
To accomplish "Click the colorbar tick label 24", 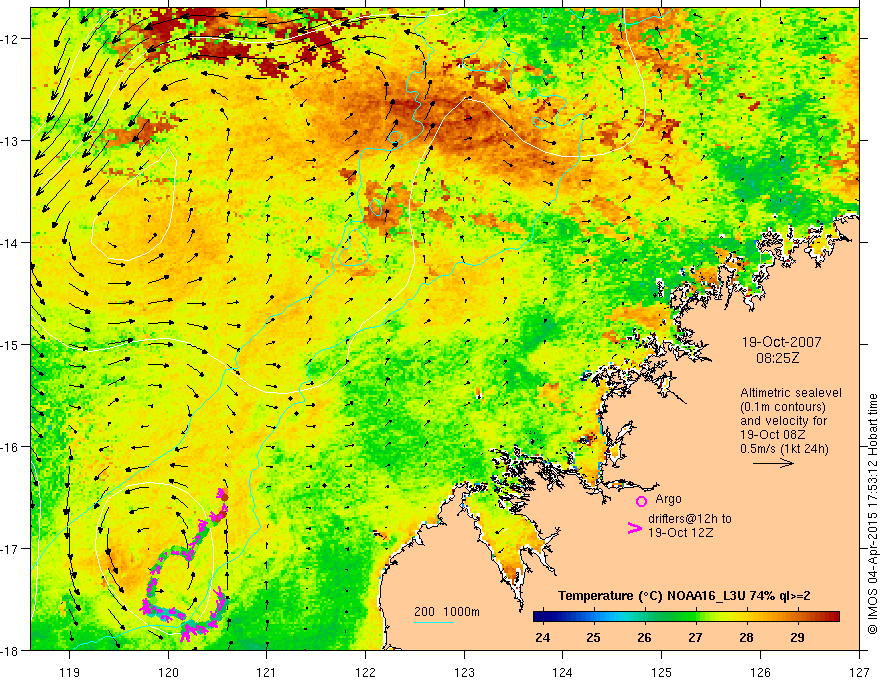I will tap(542, 638).
